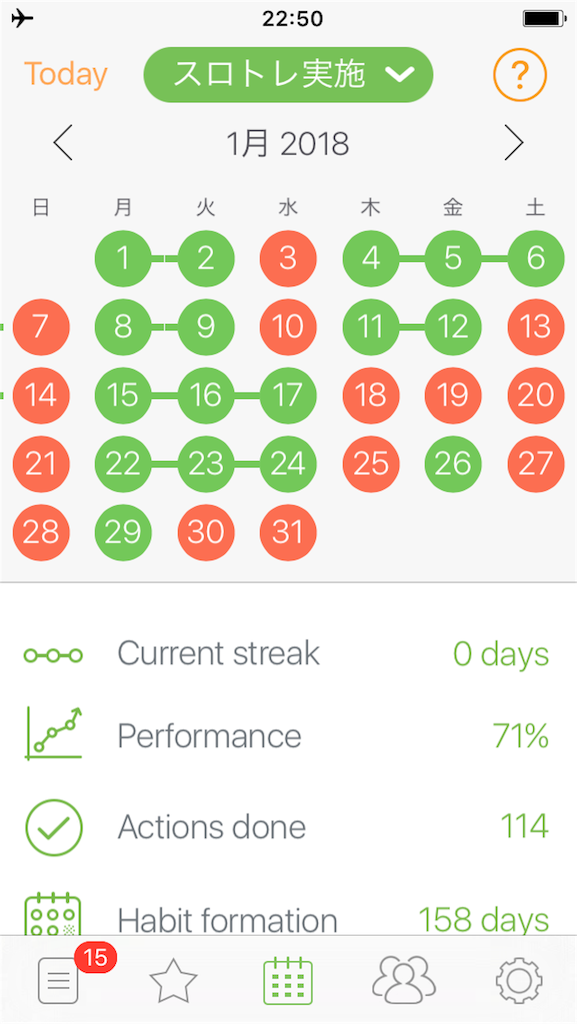Screen dimensions: 577x1024
Task: Open the settings gear tab
Action: (519, 980)
